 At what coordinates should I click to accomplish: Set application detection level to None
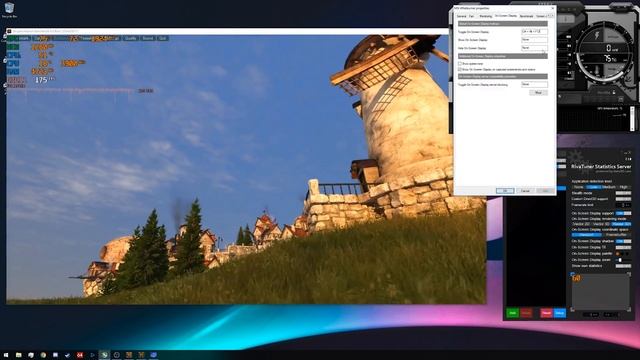tap(578, 187)
